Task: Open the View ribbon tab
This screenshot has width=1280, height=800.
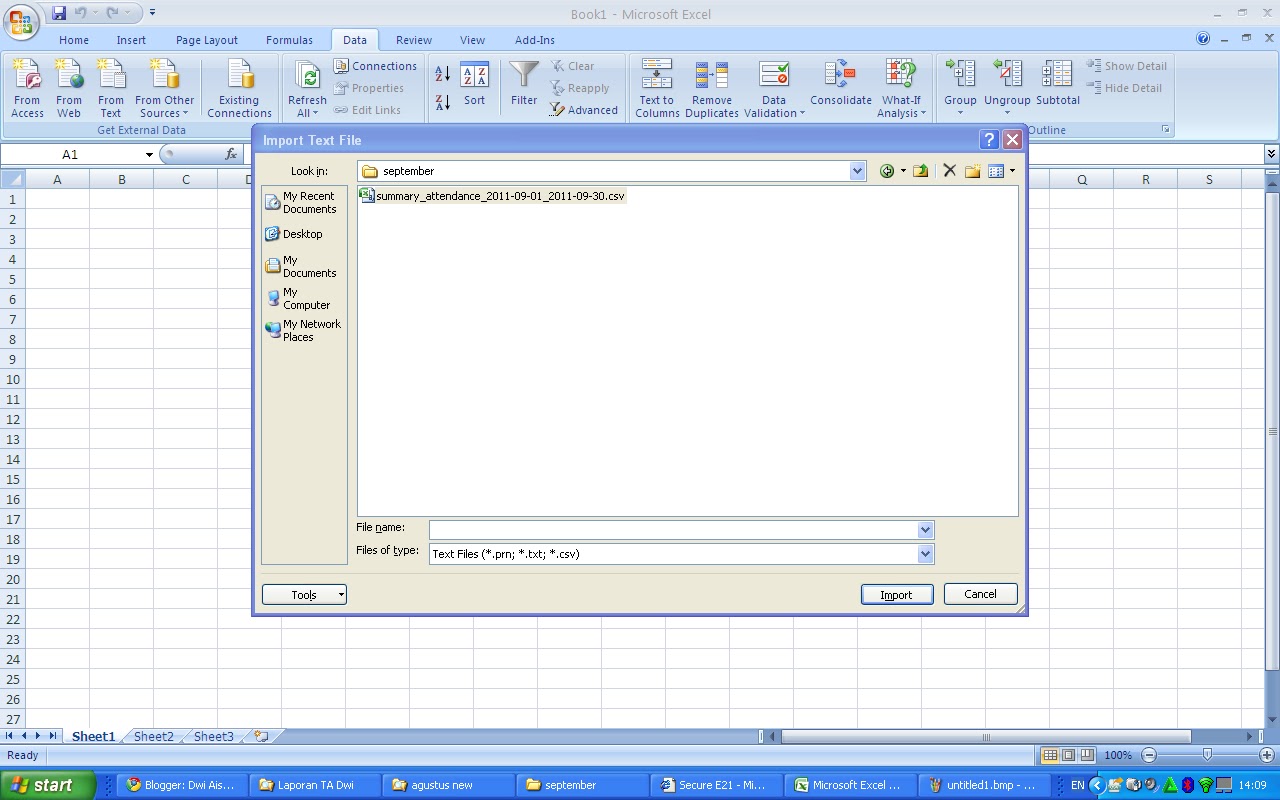Action: click(472, 40)
